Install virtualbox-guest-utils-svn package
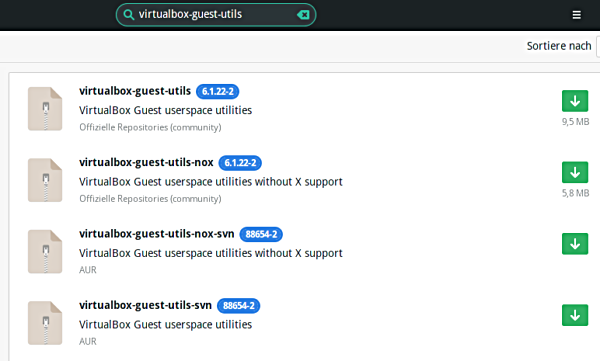The width and height of the screenshot is (600, 361). click(x=575, y=315)
